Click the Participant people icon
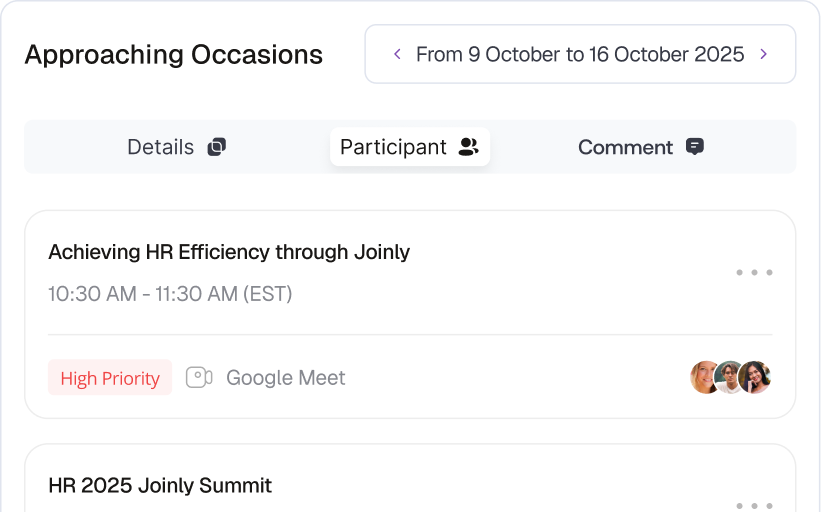The image size is (821, 512). pyautogui.click(x=468, y=147)
